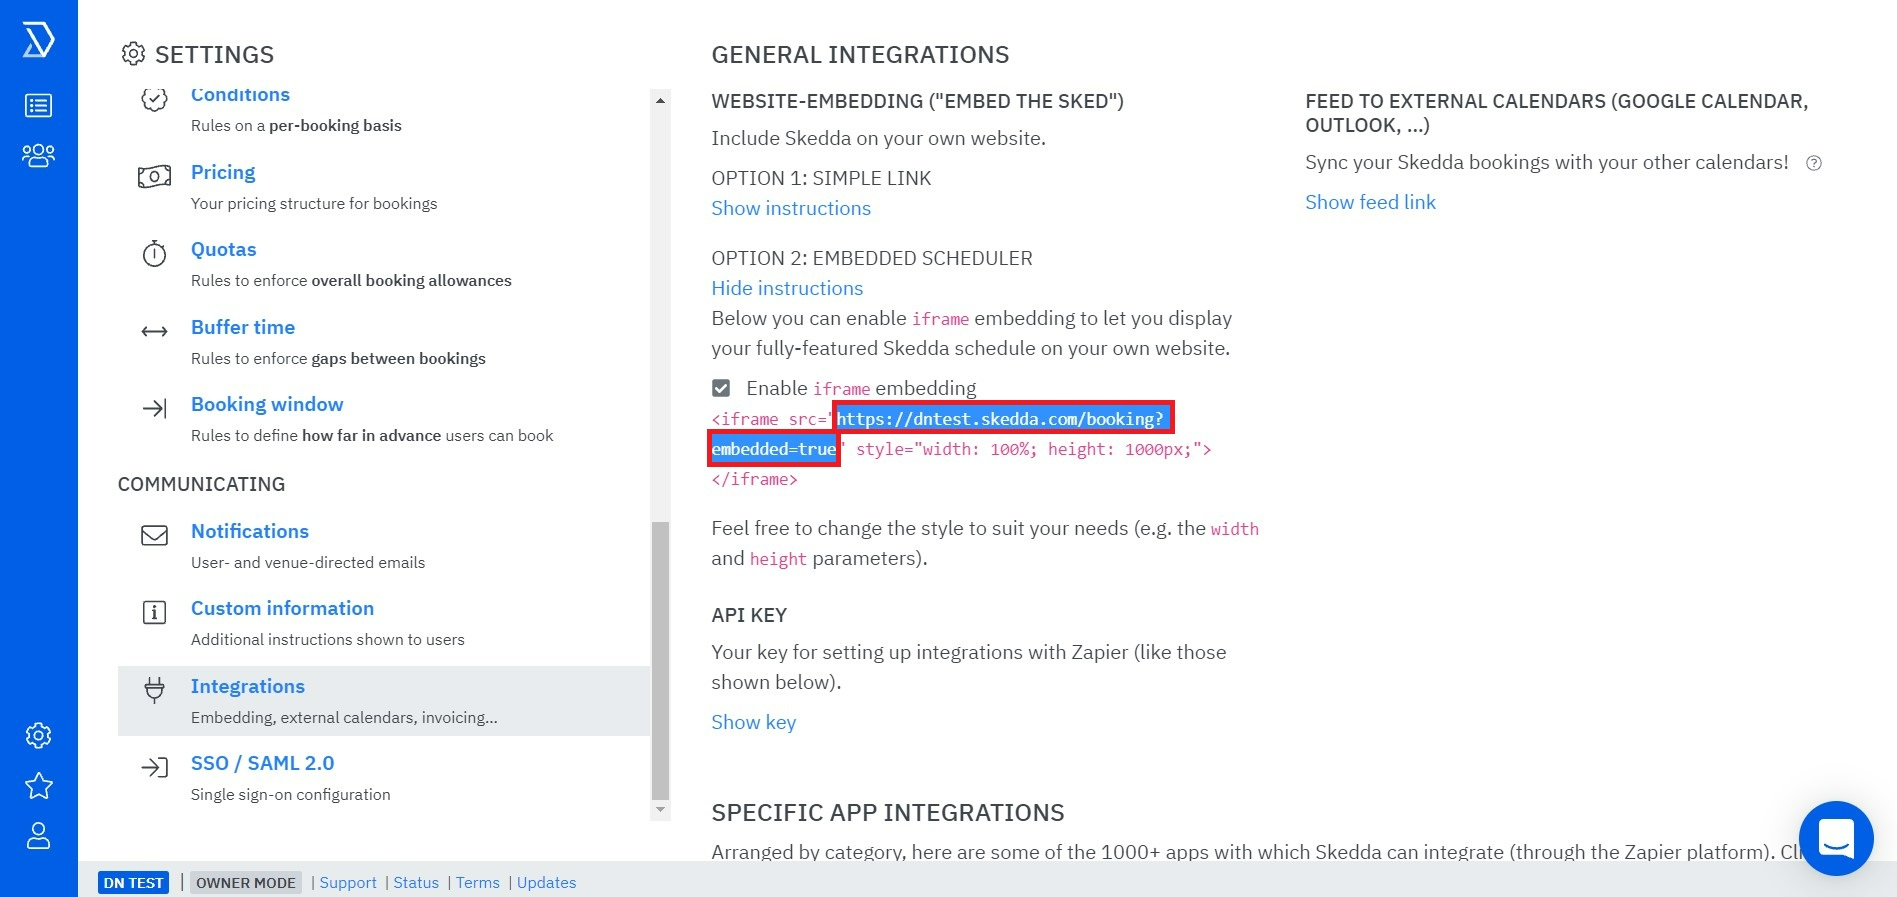Hide instructions for embedded scheduler
Image resolution: width=1897 pixels, height=897 pixels.
coord(787,288)
